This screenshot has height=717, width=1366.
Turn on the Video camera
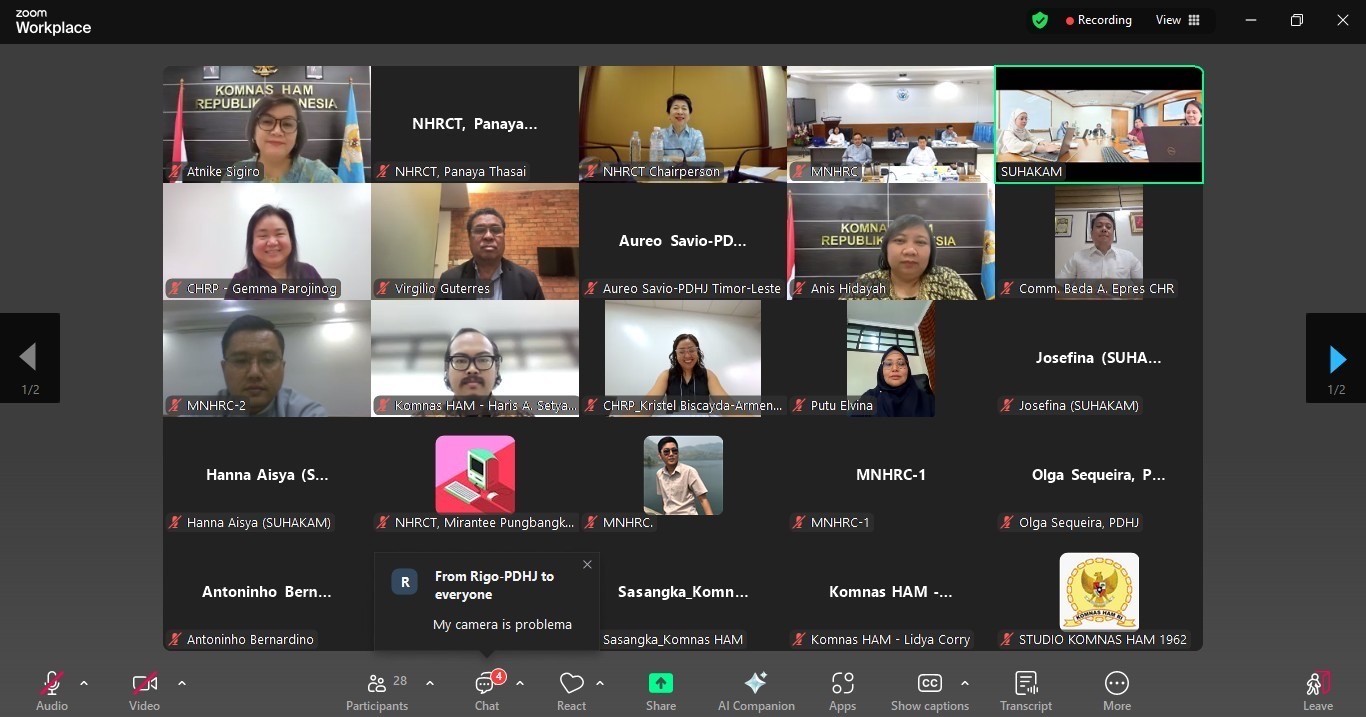tap(144, 684)
